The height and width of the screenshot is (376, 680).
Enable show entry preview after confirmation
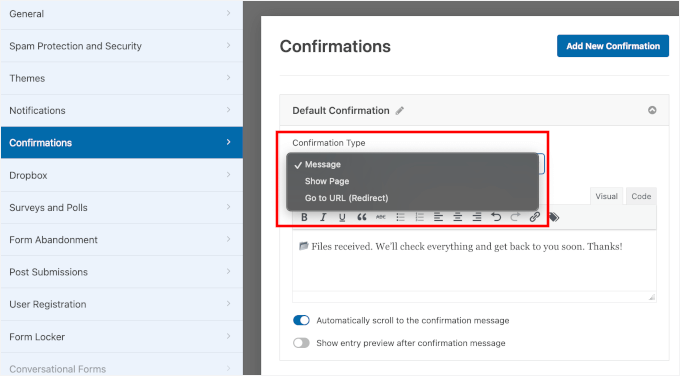[301, 343]
